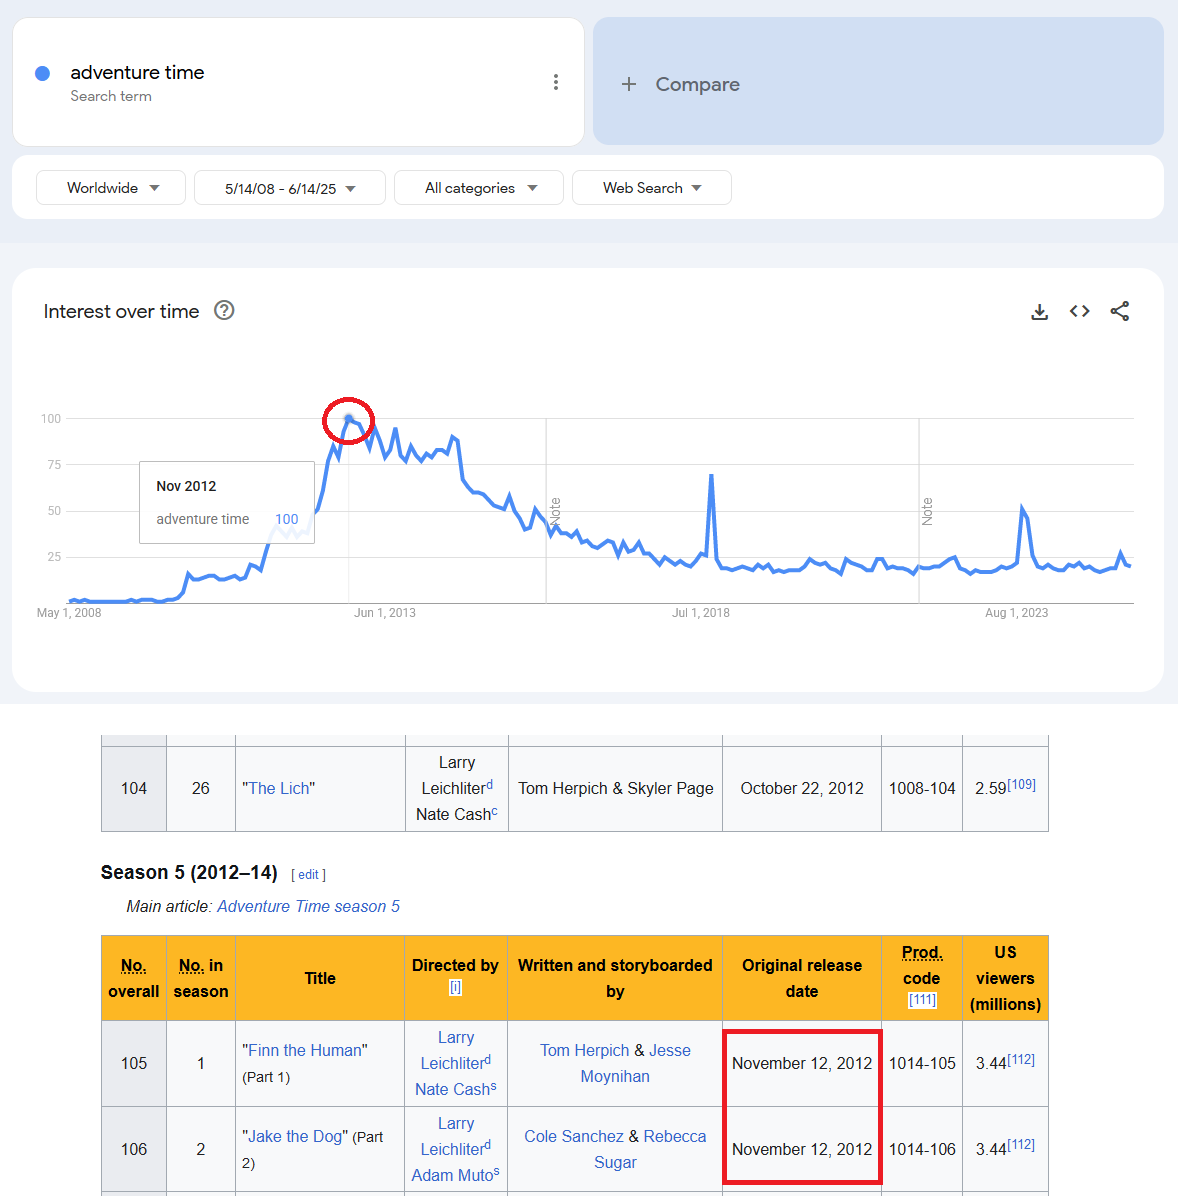The height and width of the screenshot is (1196, 1178).
Task: Click the Jul 1, 2018 axis label
Action: [700, 612]
